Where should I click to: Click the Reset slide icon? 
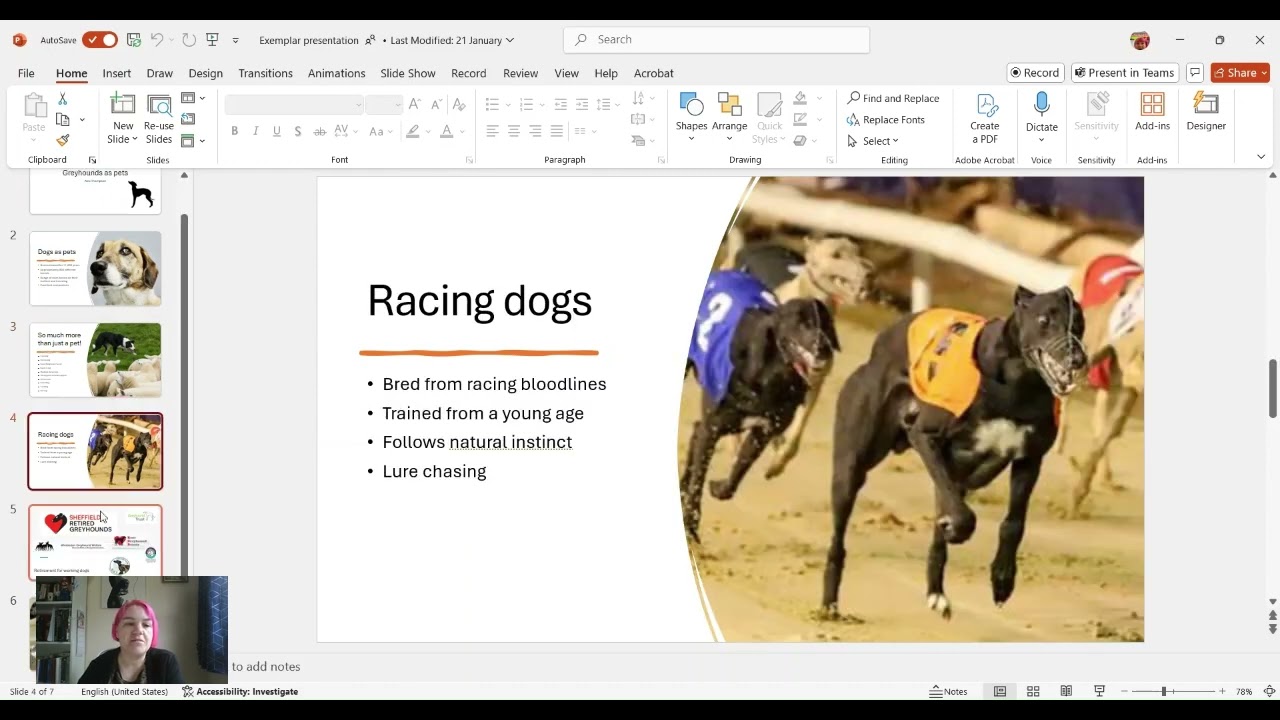tap(188, 119)
